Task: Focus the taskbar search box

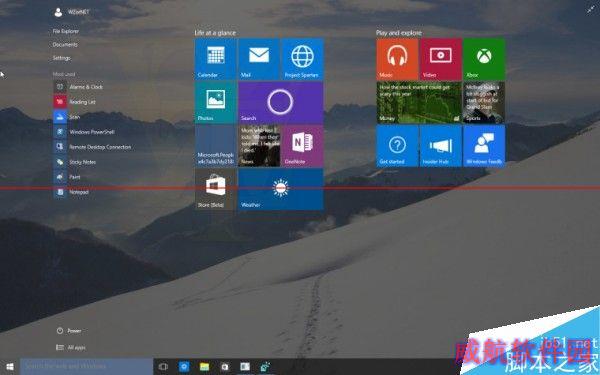Action: point(86,367)
